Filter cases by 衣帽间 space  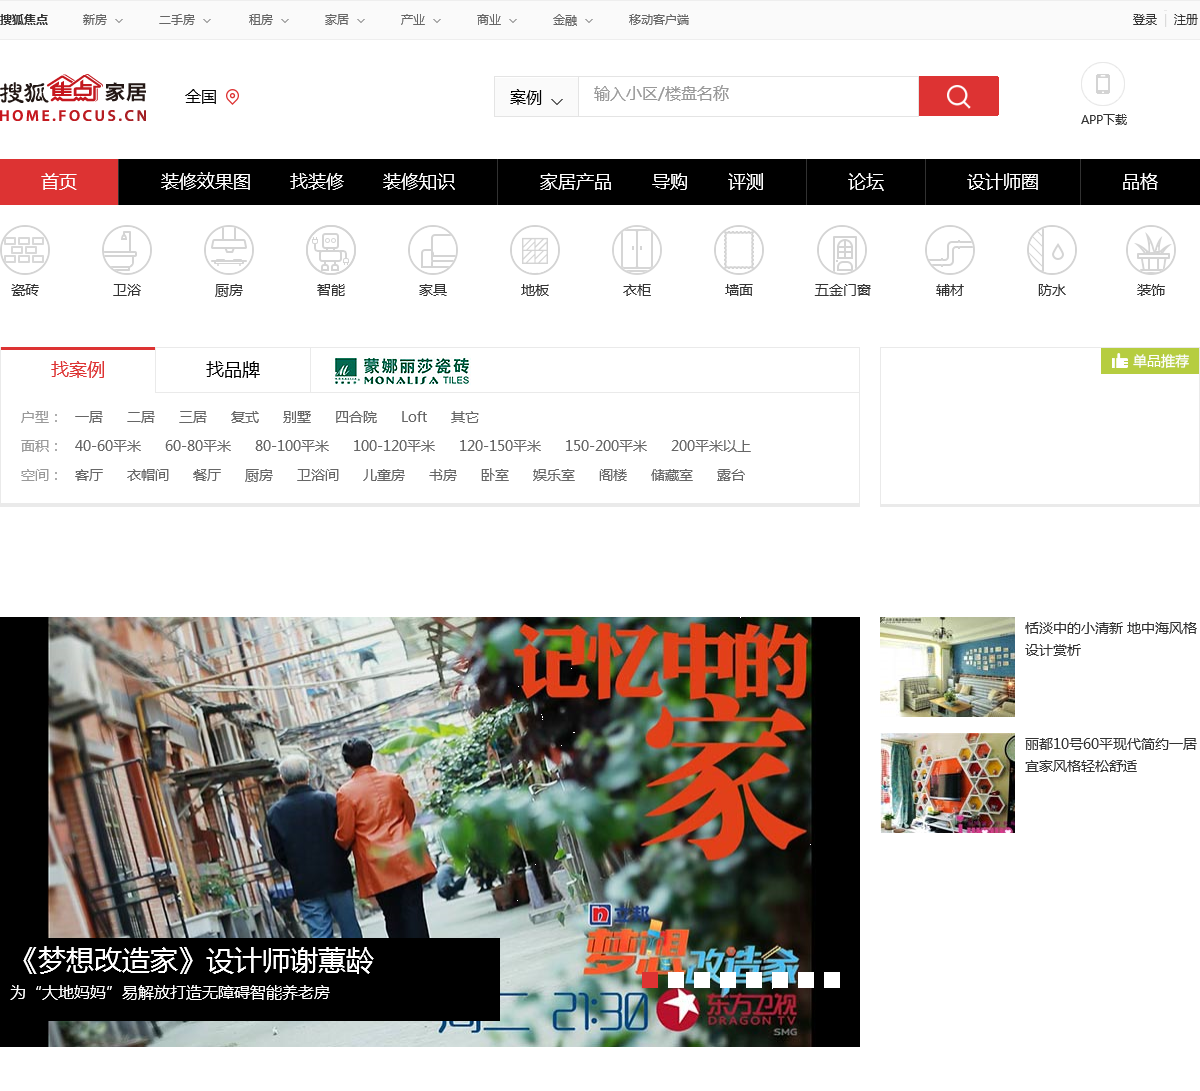tap(148, 475)
